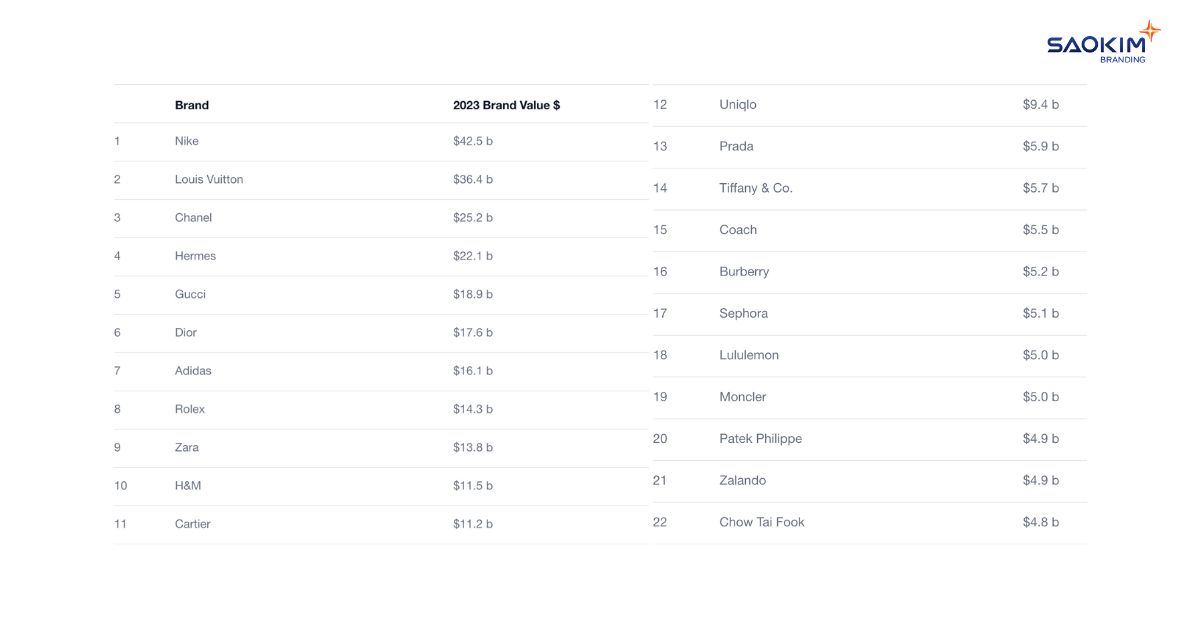Select rank number 21 beside Zalando
This screenshot has width=1200, height=628.
[x=660, y=481]
